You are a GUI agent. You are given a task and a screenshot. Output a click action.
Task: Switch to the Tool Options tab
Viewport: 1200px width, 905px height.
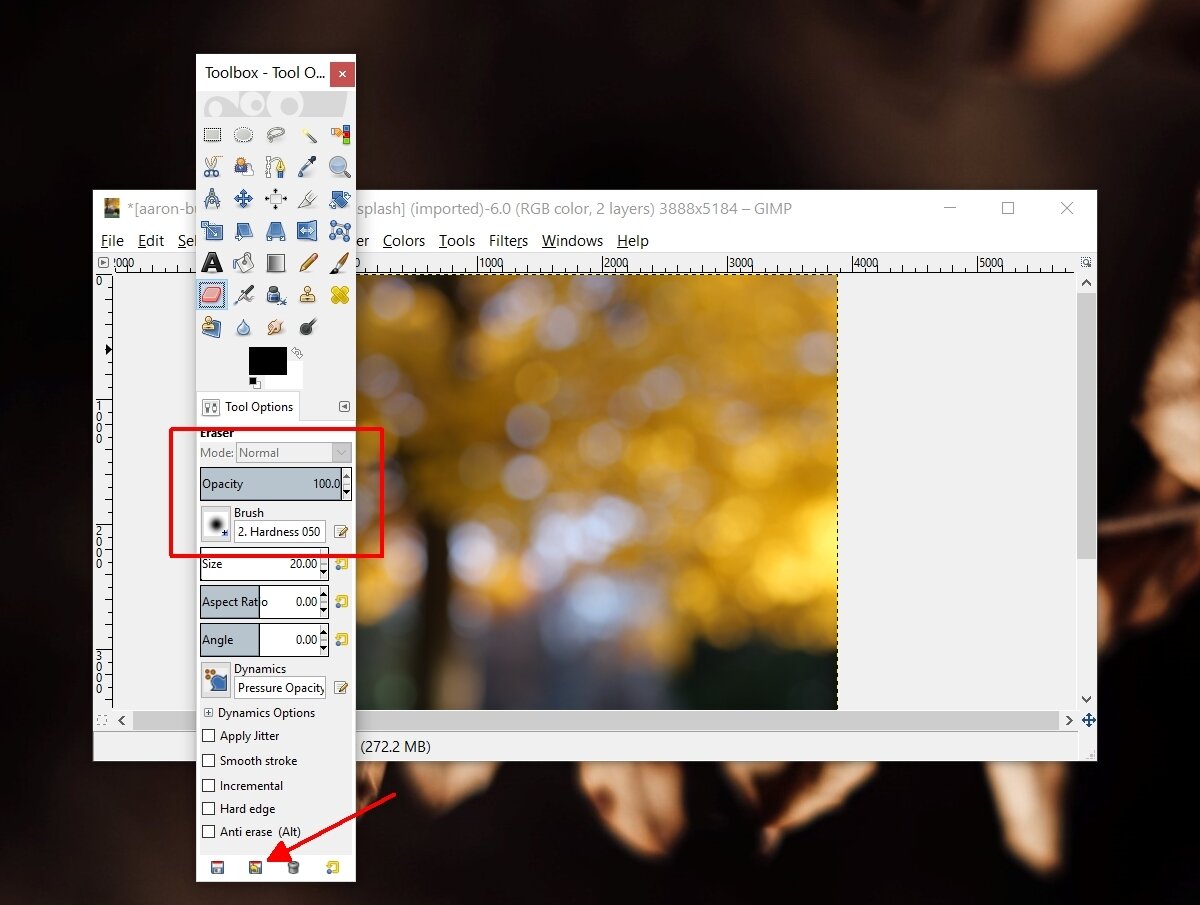[x=247, y=406]
